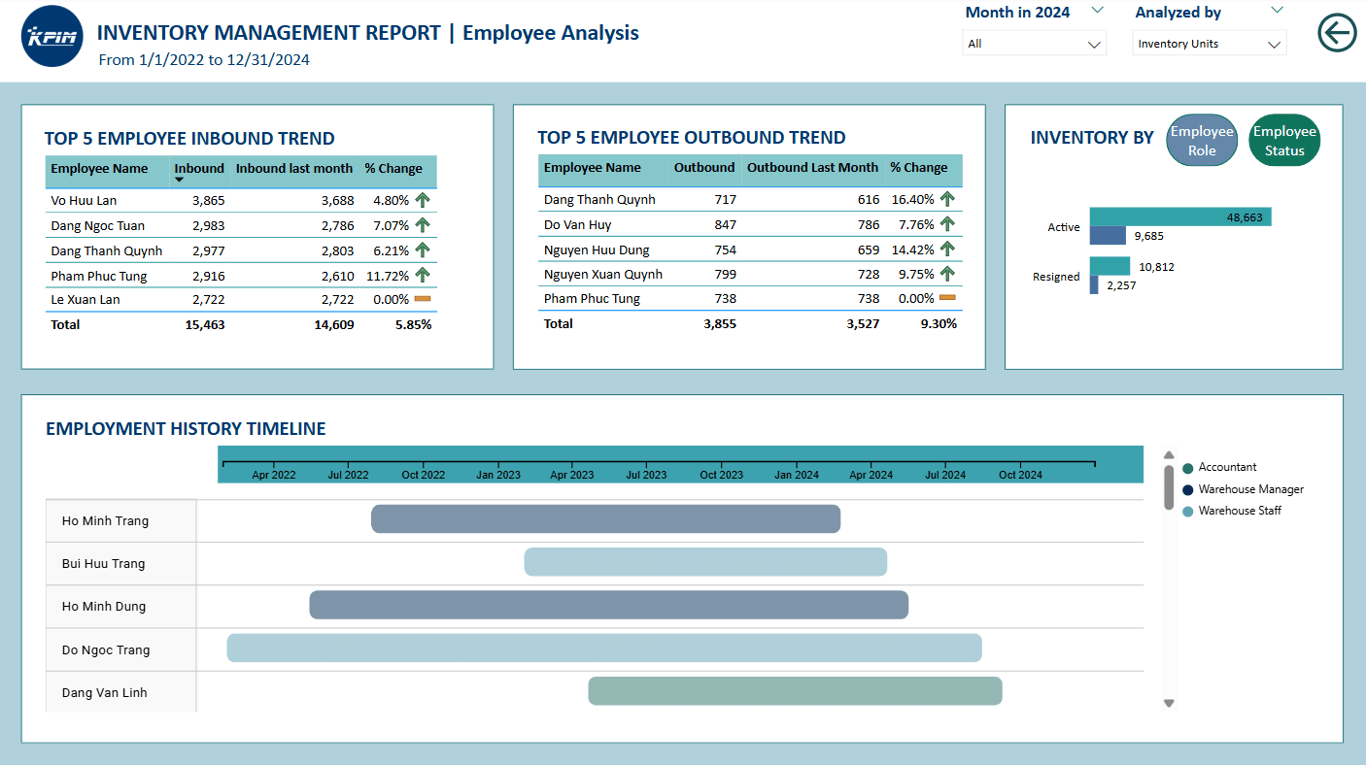Toggle the Employee Status view button

pos(1284,140)
